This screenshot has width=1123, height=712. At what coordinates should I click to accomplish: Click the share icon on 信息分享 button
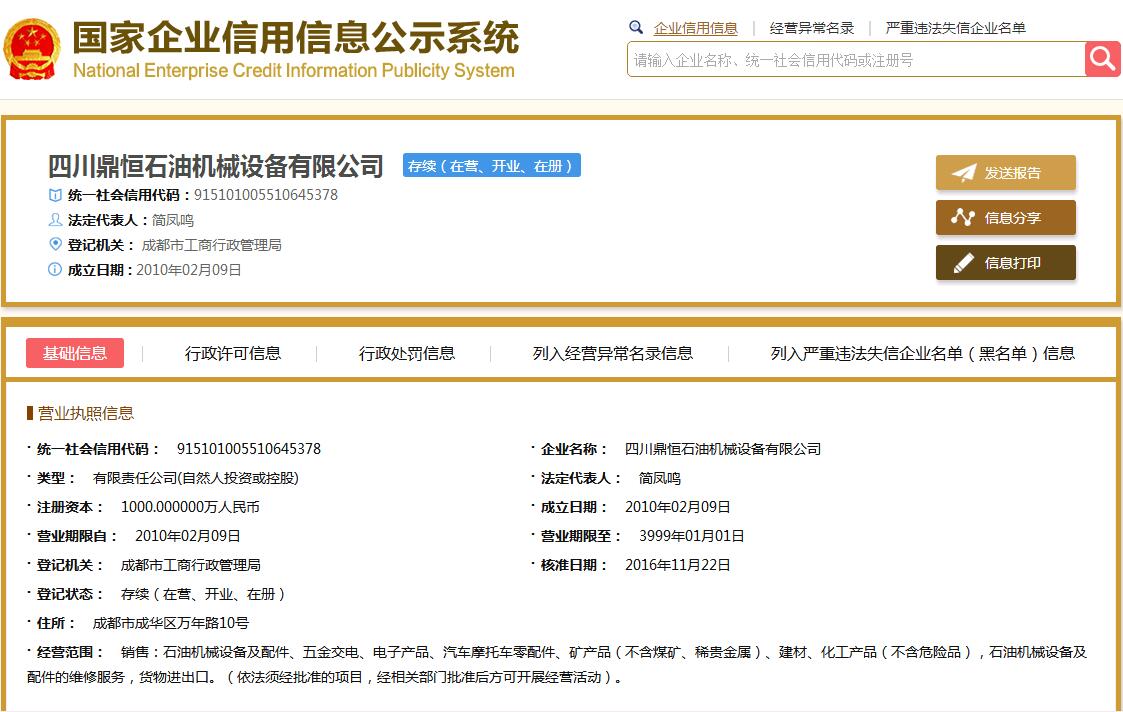(961, 217)
